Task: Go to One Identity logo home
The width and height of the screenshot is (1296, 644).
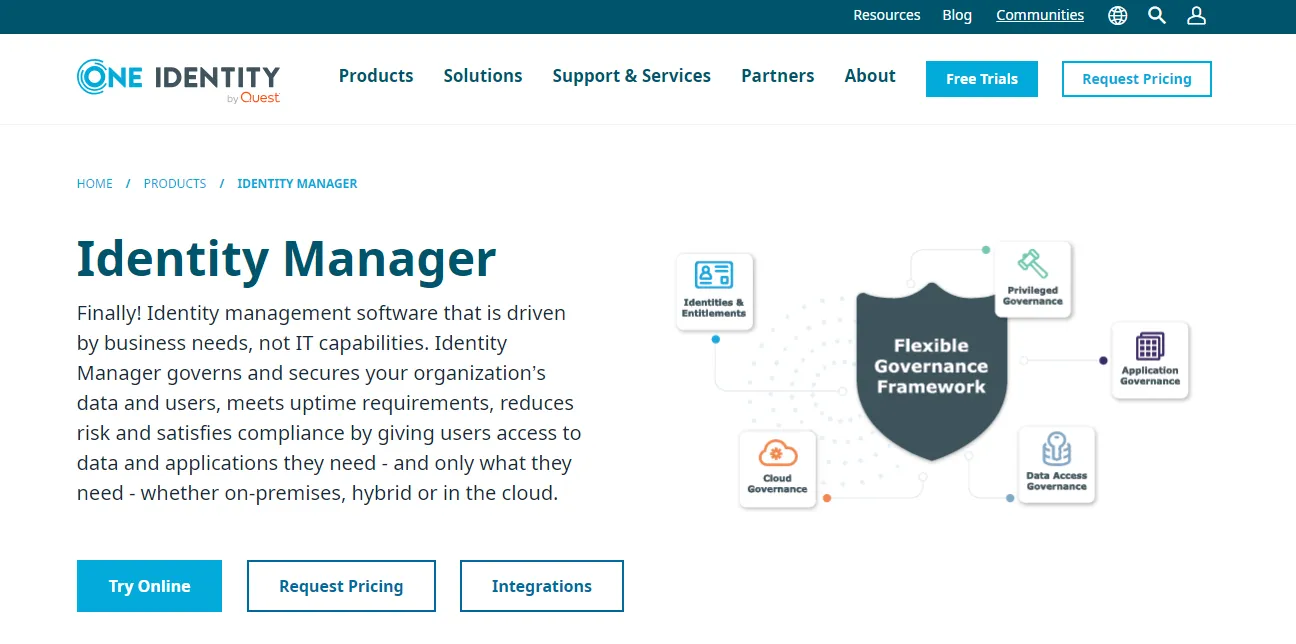Action: click(x=178, y=79)
